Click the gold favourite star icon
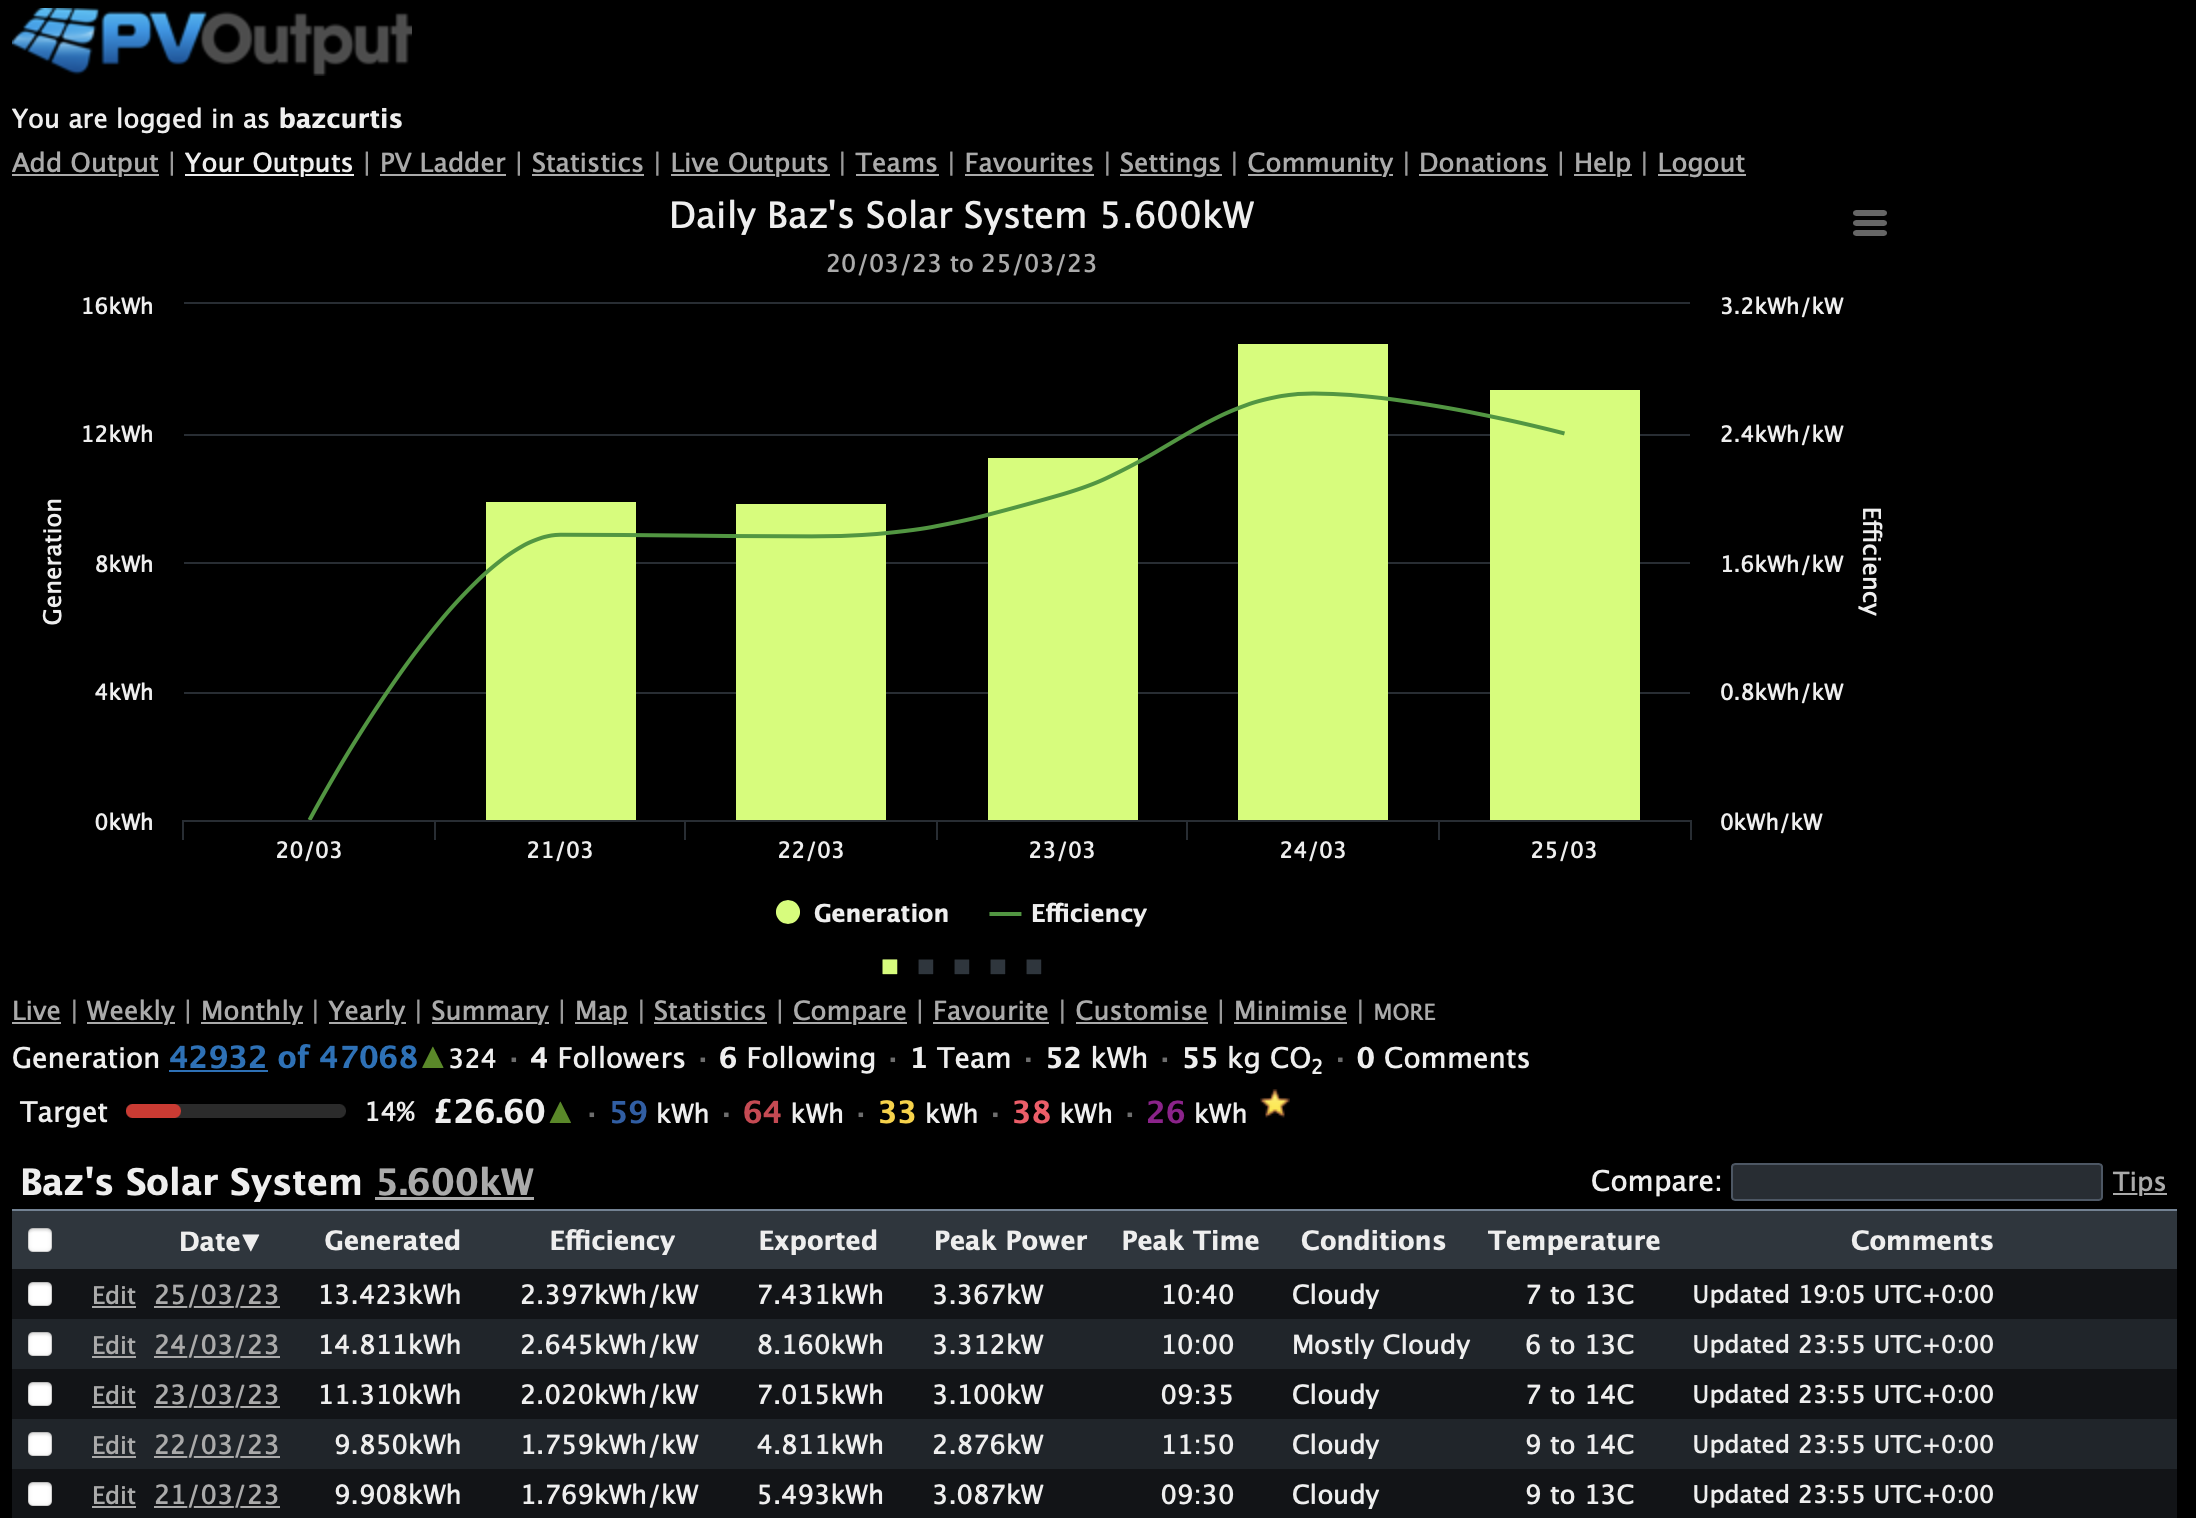Image resolution: width=2196 pixels, height=1518 pixels. tap(1275, 1105)
